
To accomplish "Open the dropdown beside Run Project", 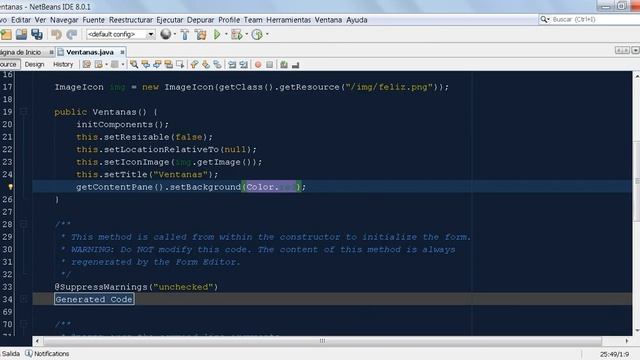I will pyautogui.click(x=226, y=34).
